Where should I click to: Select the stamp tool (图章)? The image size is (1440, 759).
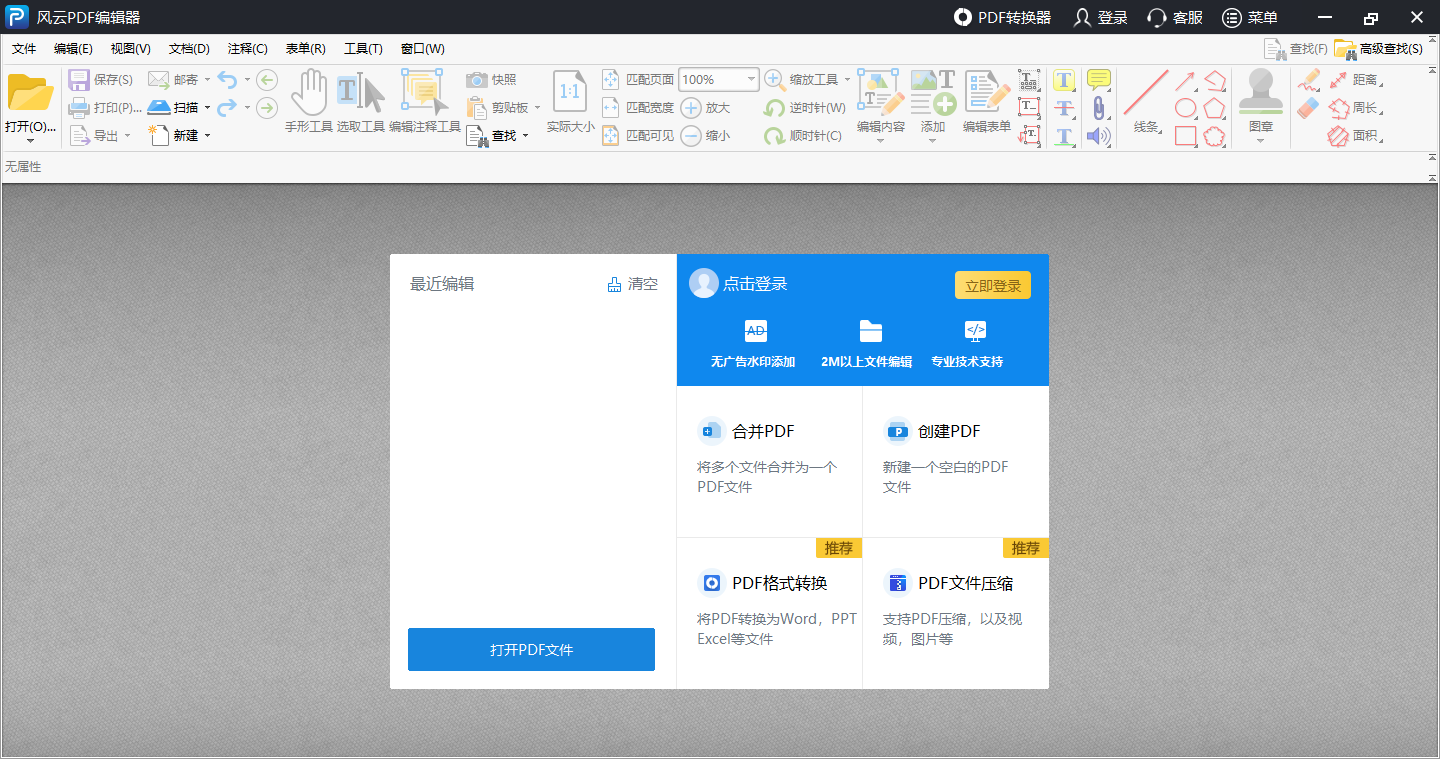[x=1259, y=95]
